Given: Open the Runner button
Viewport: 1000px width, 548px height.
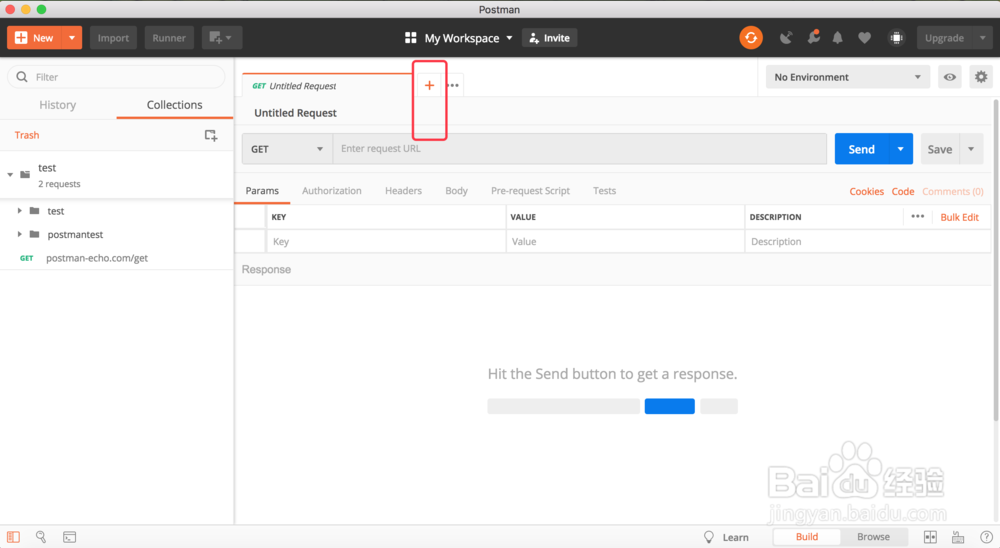Looking at the screenshot, I should (169, 38).
